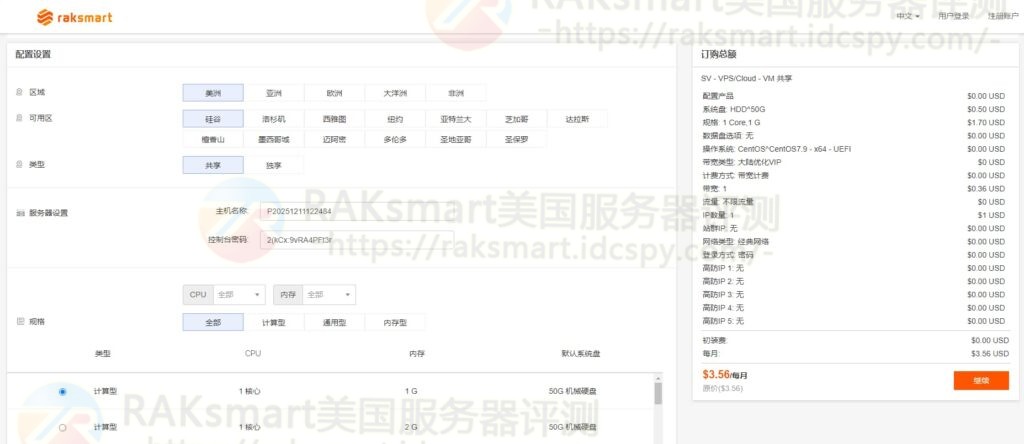1024x444 pixels.
Task: Click the plan list scrollbar thumb
Action: click(x=658, y=392)
